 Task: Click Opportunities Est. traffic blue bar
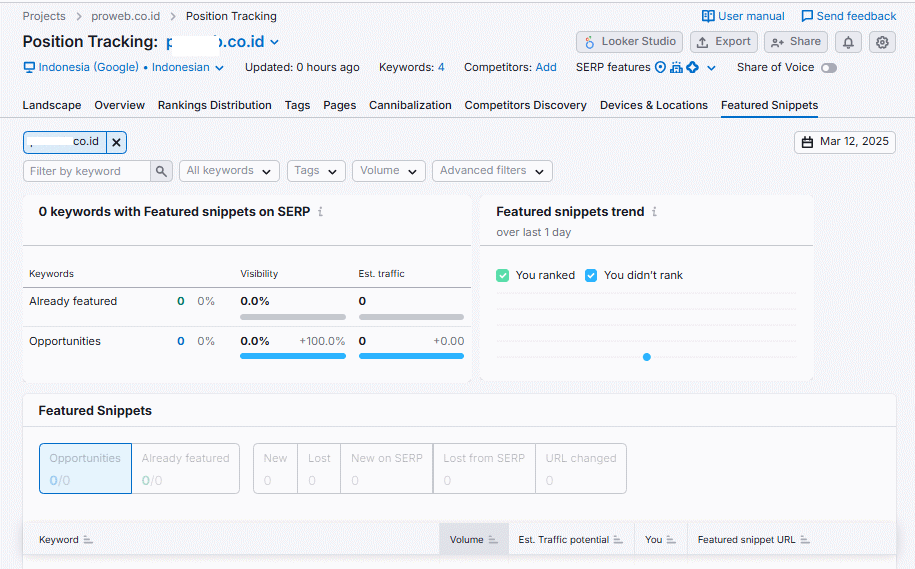[411, 356]
